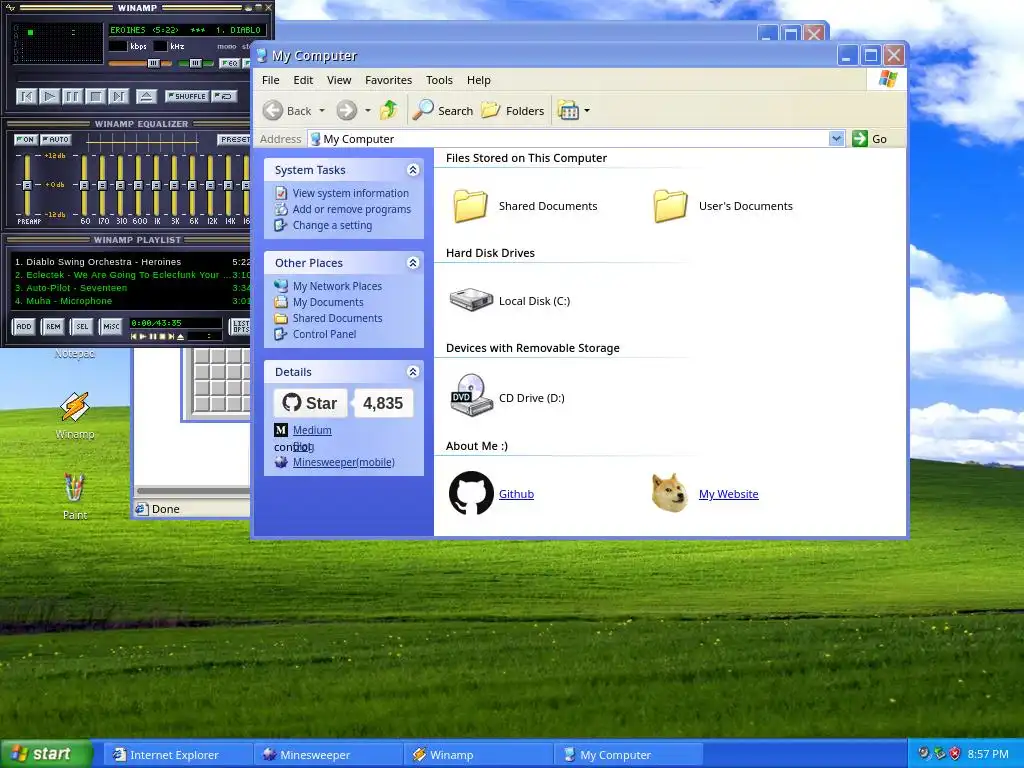The height and width of the screenshot is (768, 1024).
Task: Toggle the Folders toolbar button
Action: (513, 110)
